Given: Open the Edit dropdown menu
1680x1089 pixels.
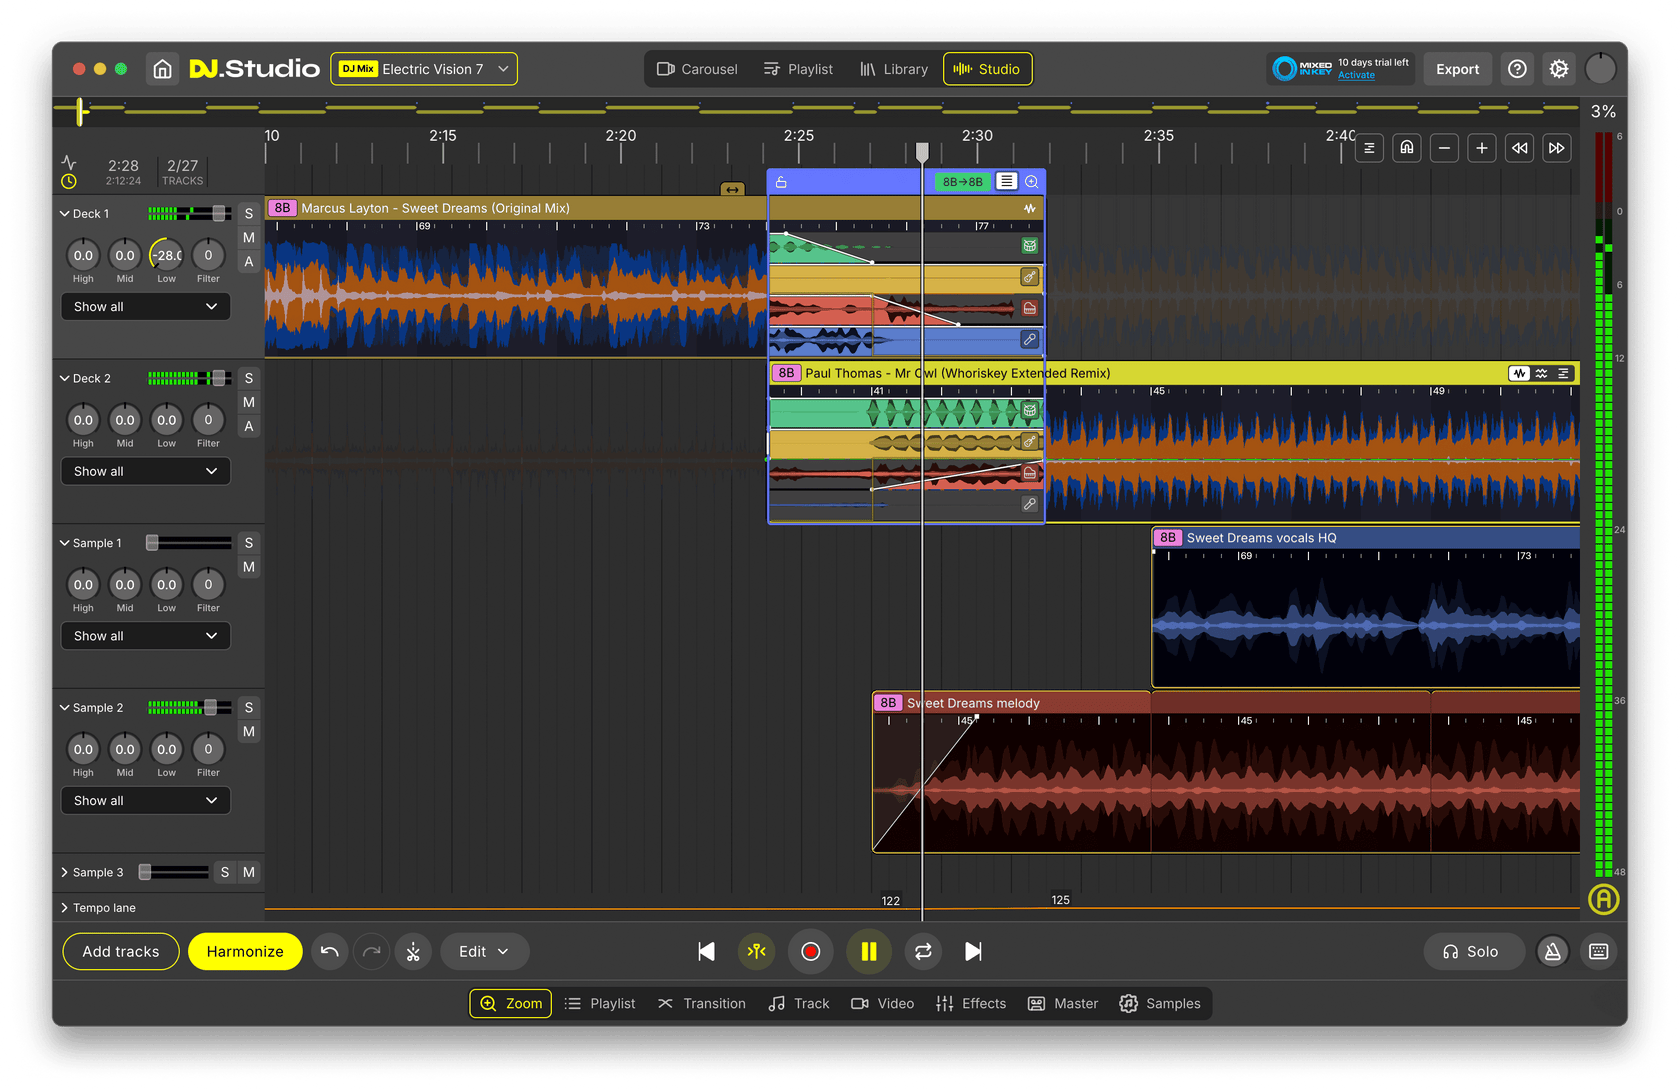Looking at the screenshot, I should [x=484, y=952].
